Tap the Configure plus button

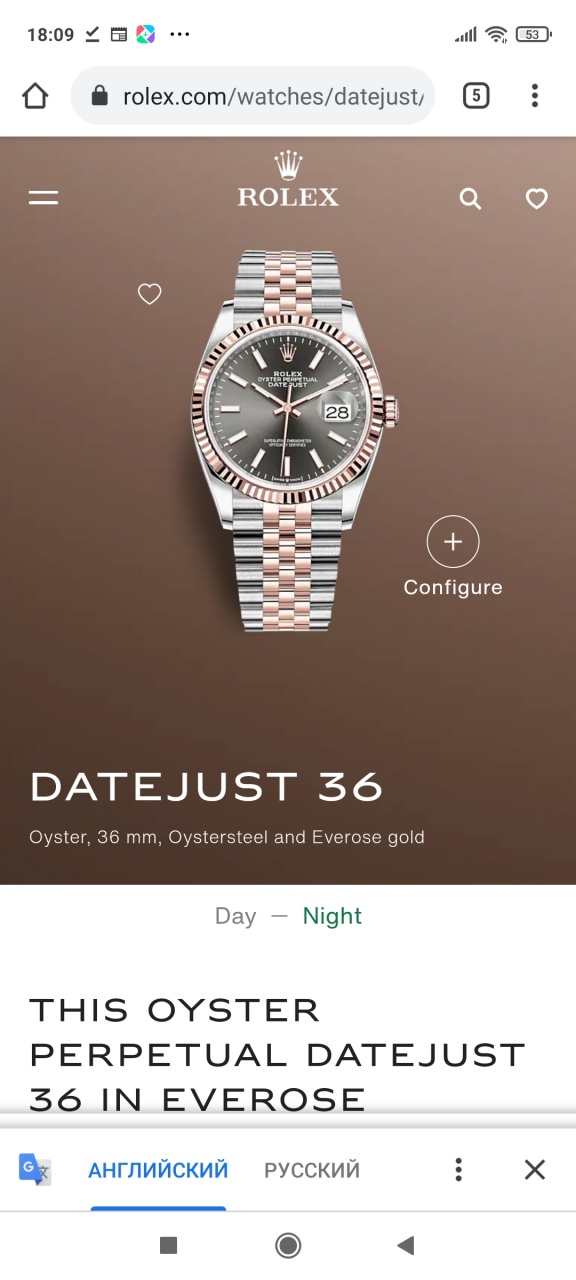pyautogui.click(x=453, y=542)
